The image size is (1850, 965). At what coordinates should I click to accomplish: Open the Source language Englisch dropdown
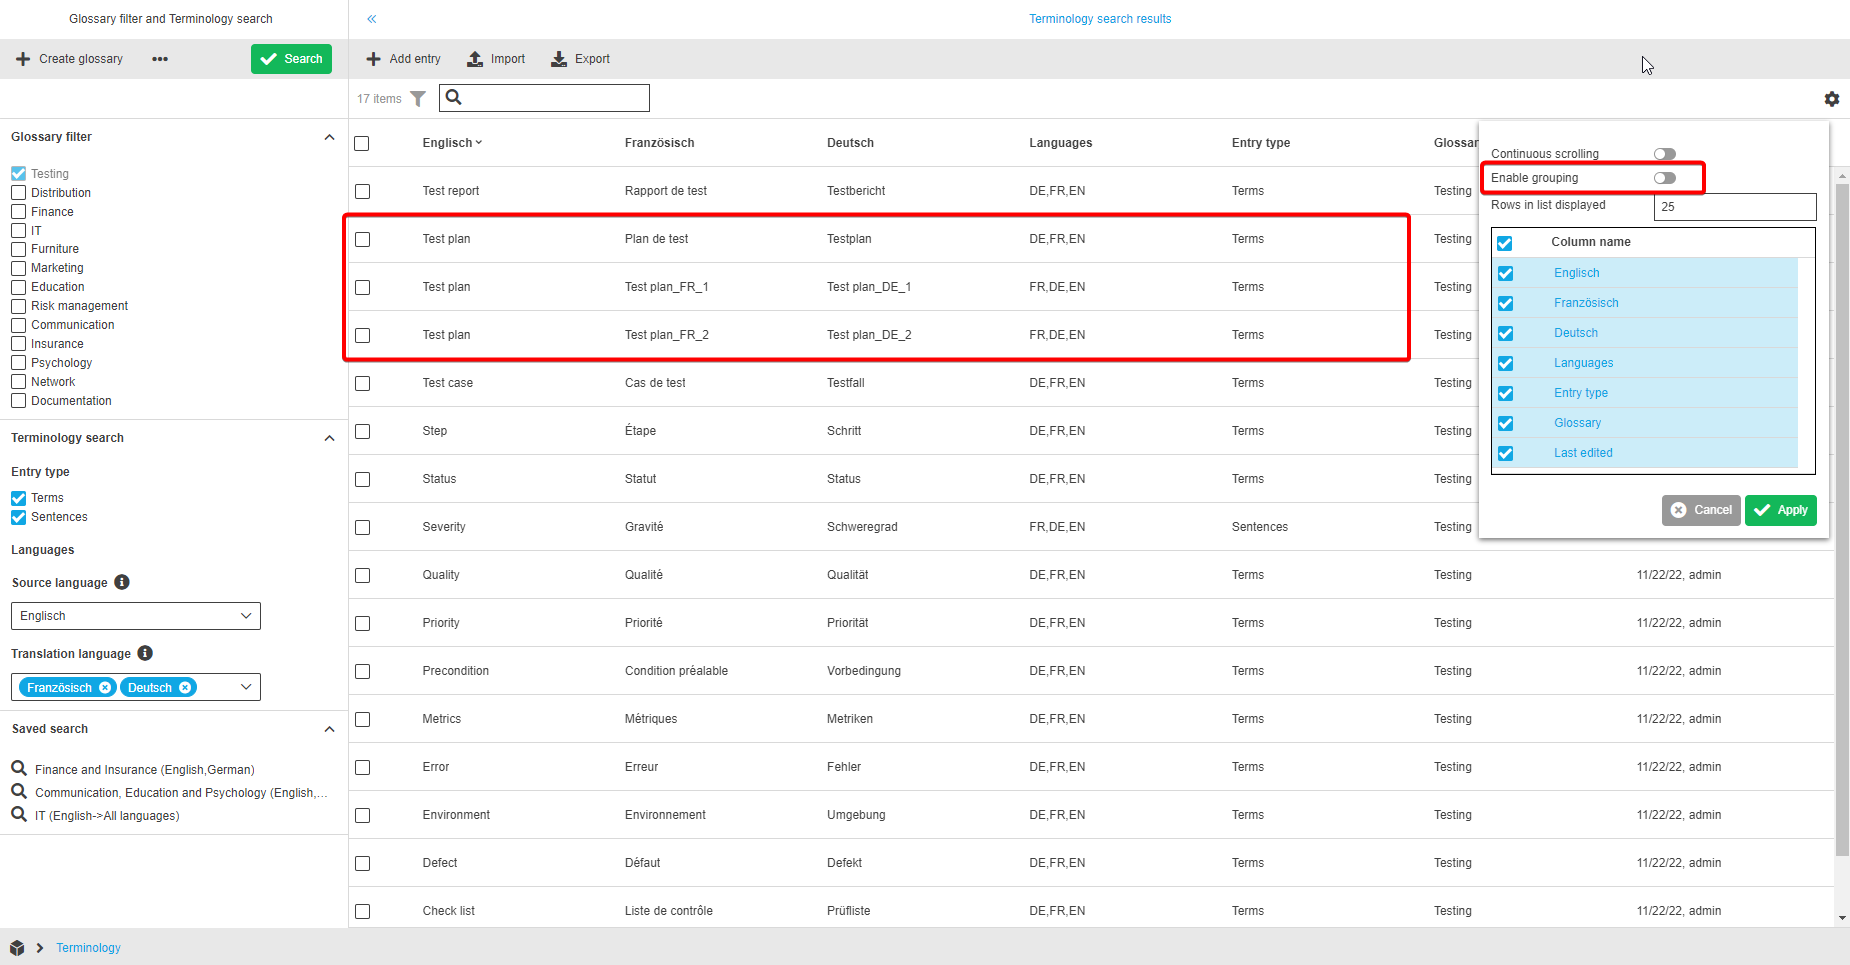pos(135,616)
